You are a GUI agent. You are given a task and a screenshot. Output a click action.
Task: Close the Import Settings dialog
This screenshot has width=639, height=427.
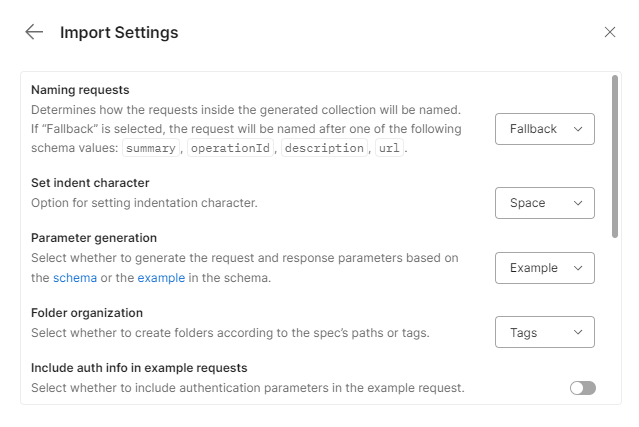[610, 32]
